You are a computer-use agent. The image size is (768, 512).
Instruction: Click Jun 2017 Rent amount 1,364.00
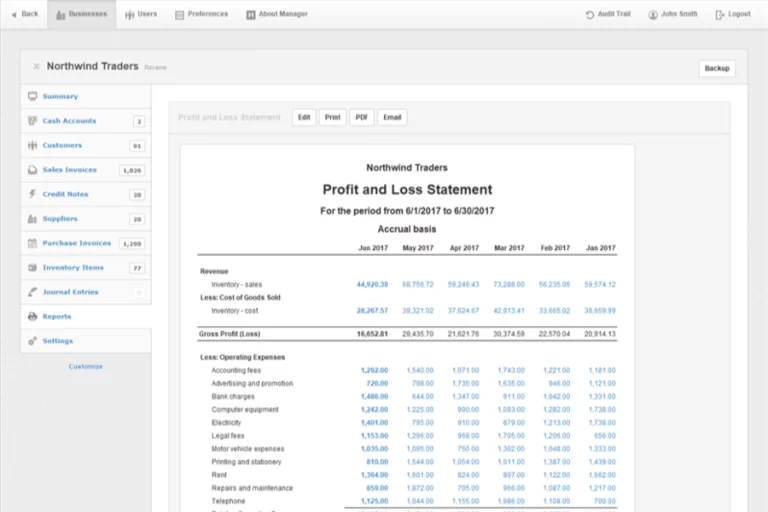tap(375, 475)
